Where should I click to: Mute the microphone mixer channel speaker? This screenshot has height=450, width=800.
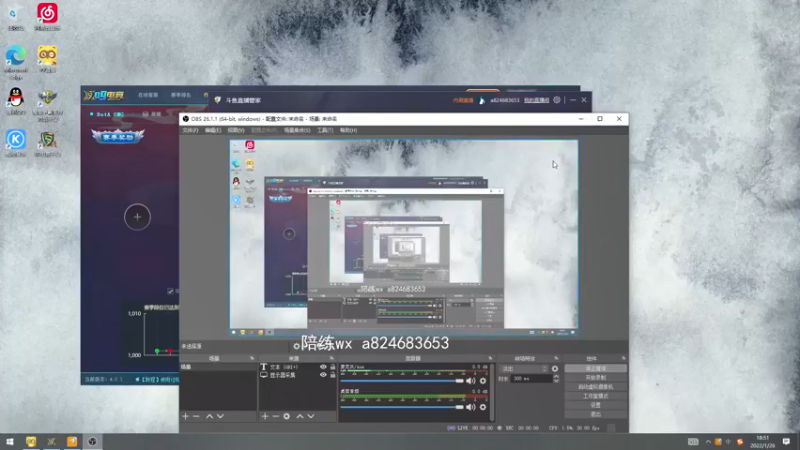point(470,381)
